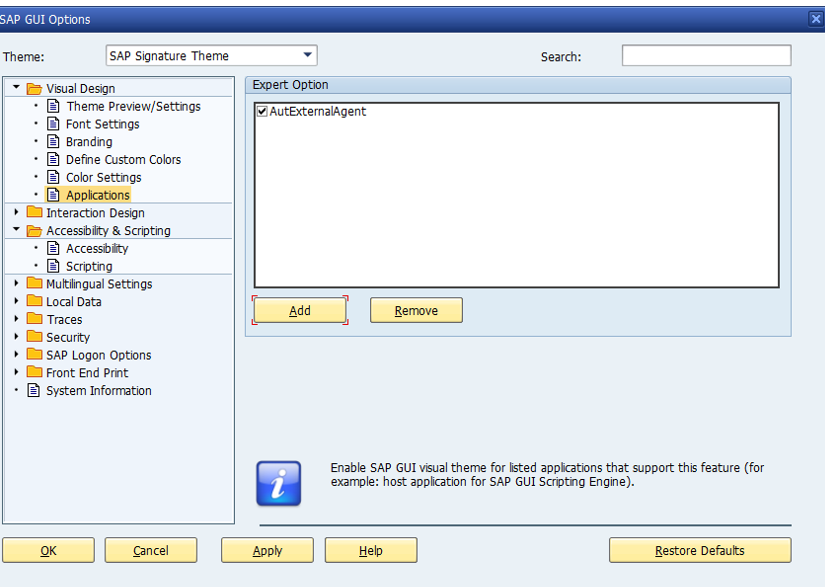Uncheck the AutExternalAgent checkbox
Image resolution: width=825 pixels, height=587 pixels.
pos(262,112)
